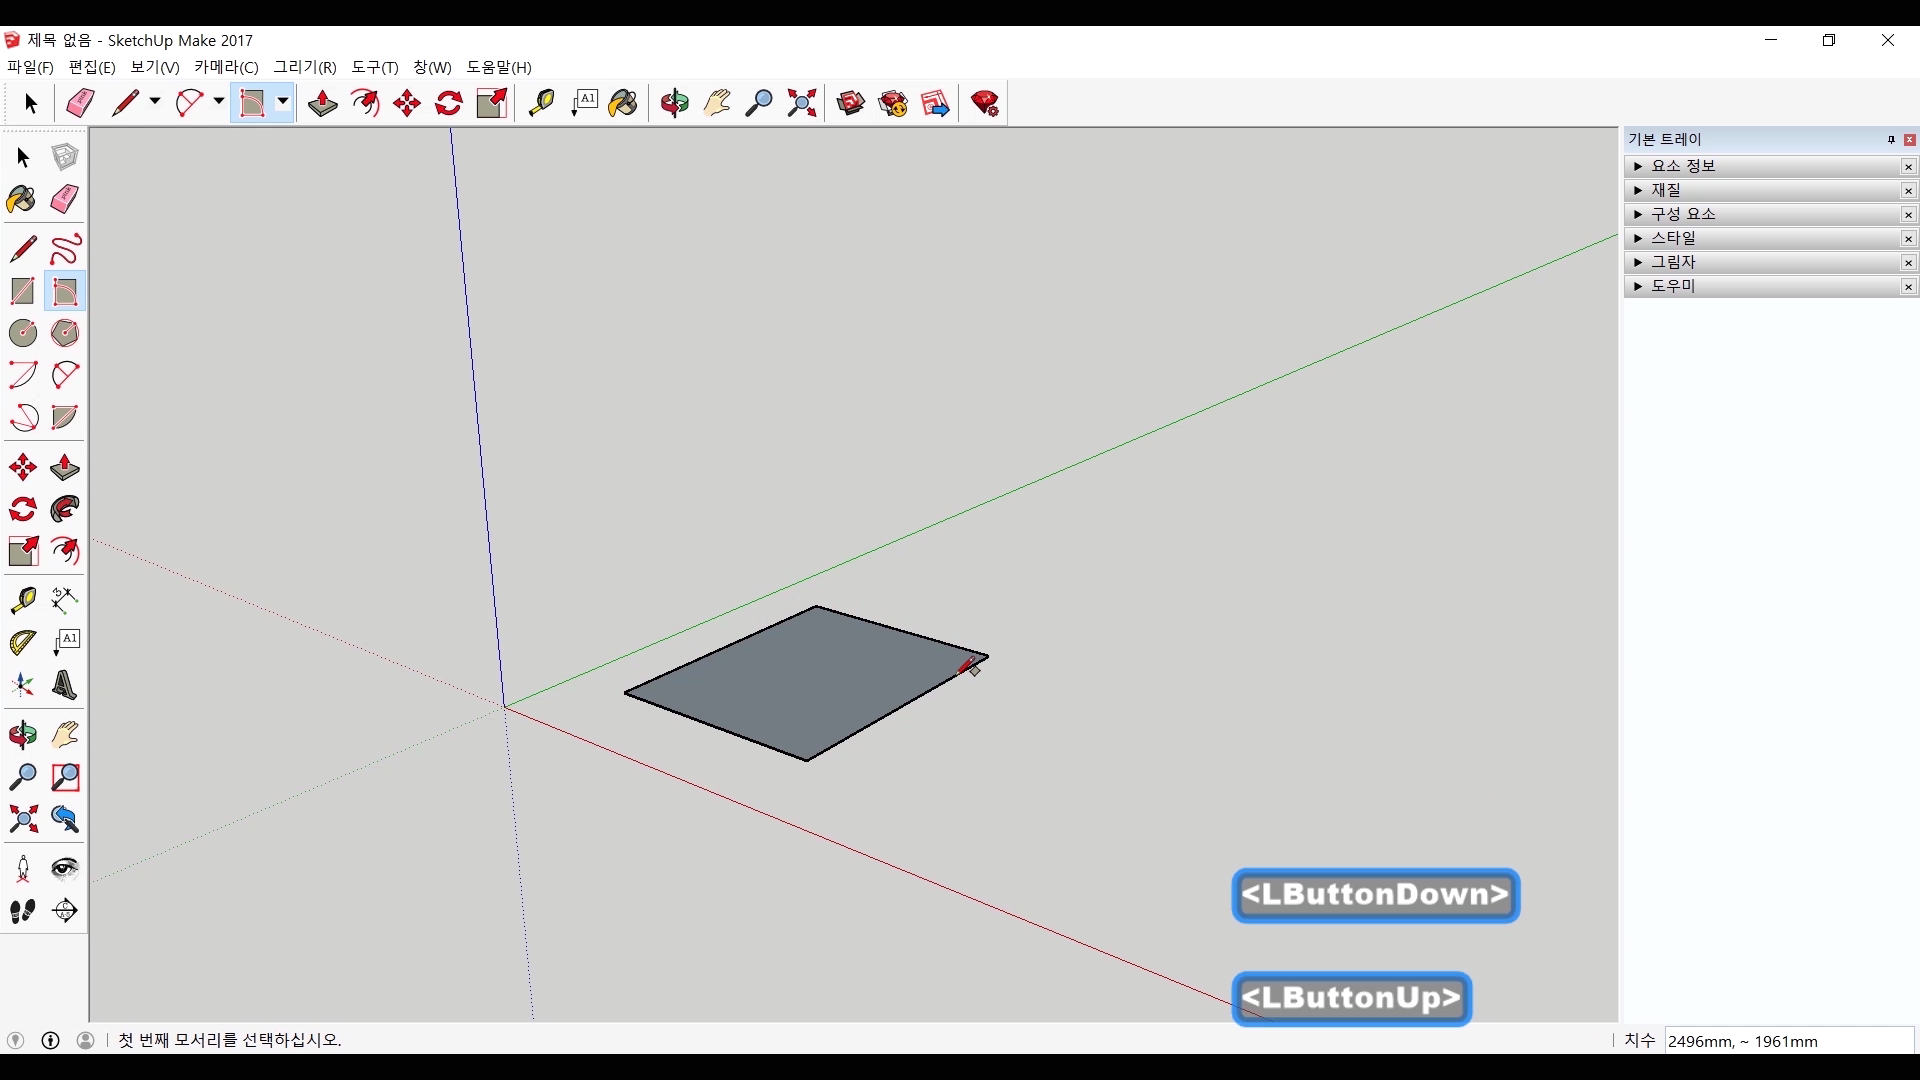Select the Paint Bucket tool in left toolbar
The image size is (1920, 1080).
click(22, 199)
